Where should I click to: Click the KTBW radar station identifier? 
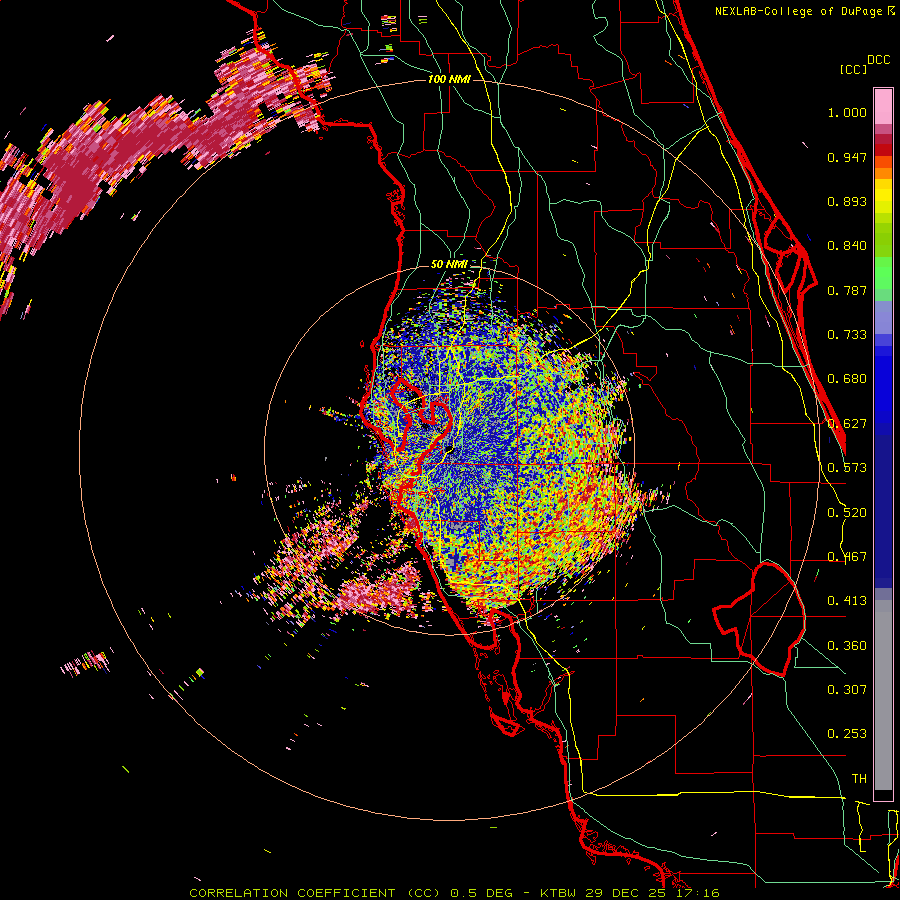pos(560,893)
